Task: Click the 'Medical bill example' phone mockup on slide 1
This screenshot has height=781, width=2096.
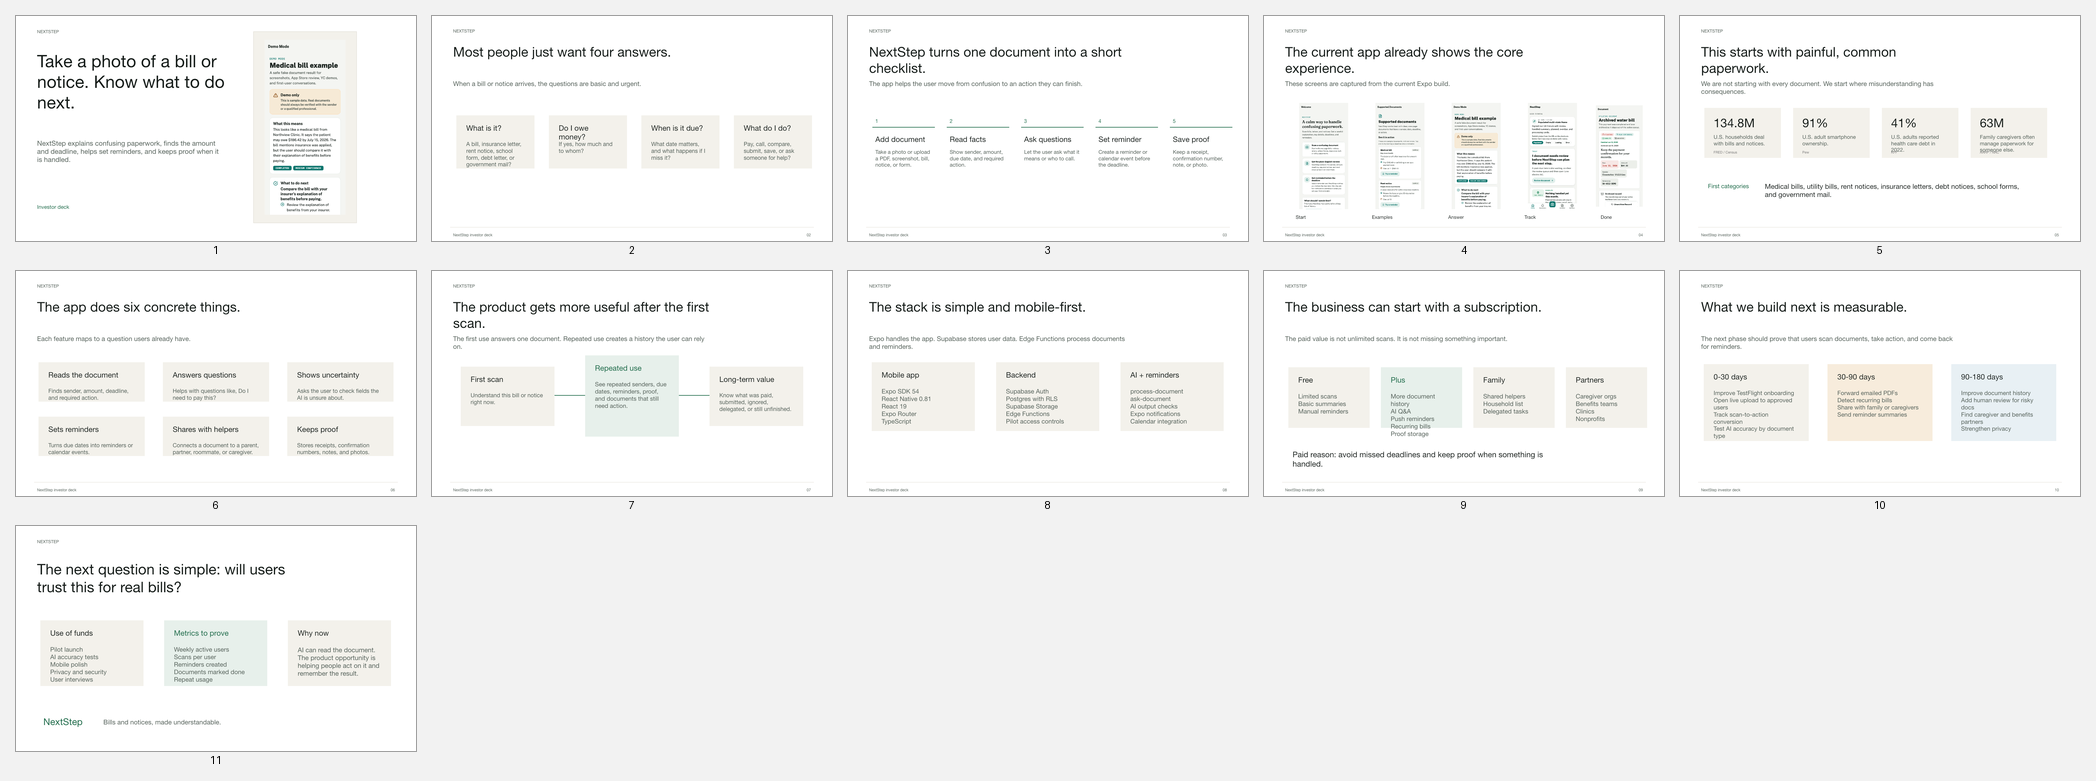Action: [305, 127]
